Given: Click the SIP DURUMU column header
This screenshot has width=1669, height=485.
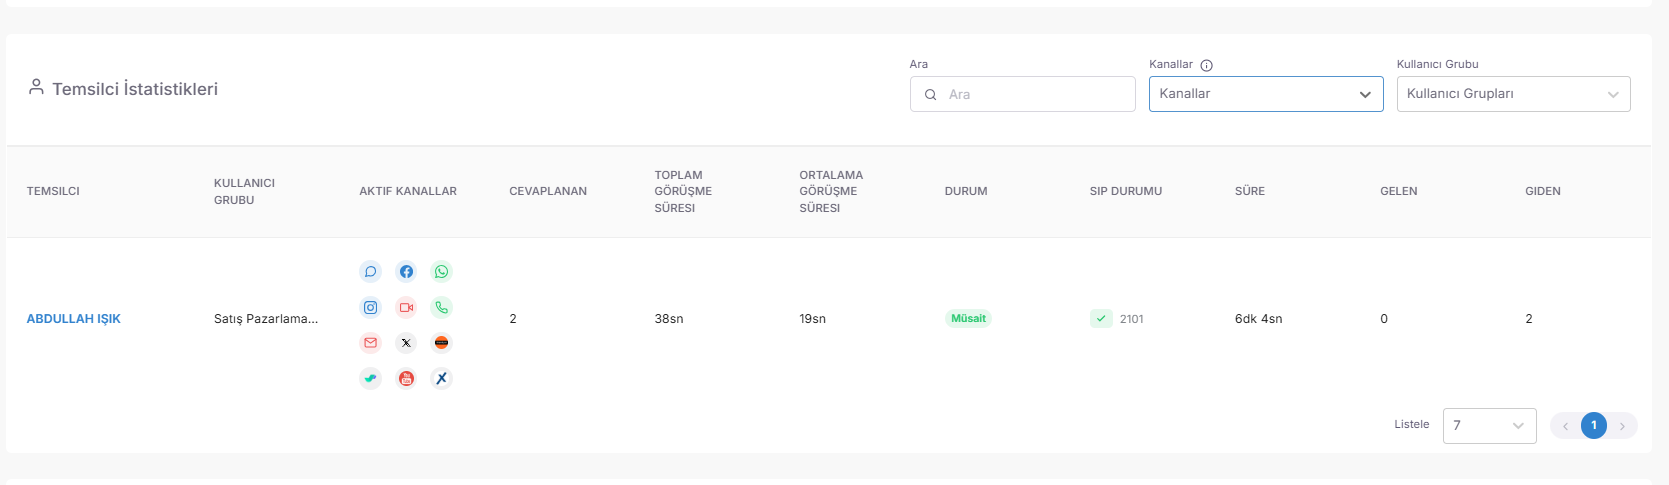Looking at the screenshot, I should [1126, 191].
